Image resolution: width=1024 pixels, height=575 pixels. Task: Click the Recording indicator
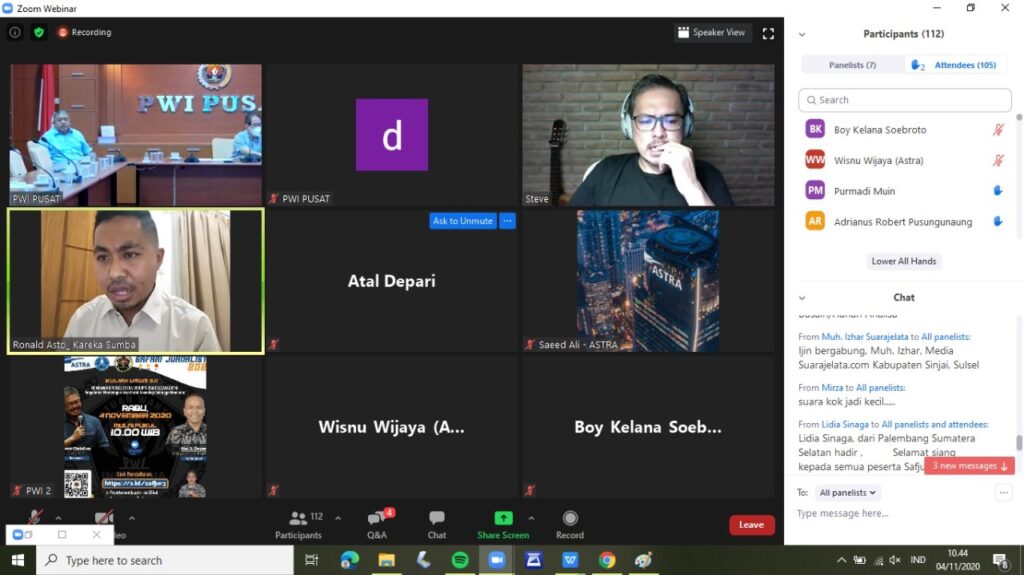click(84, 32)
